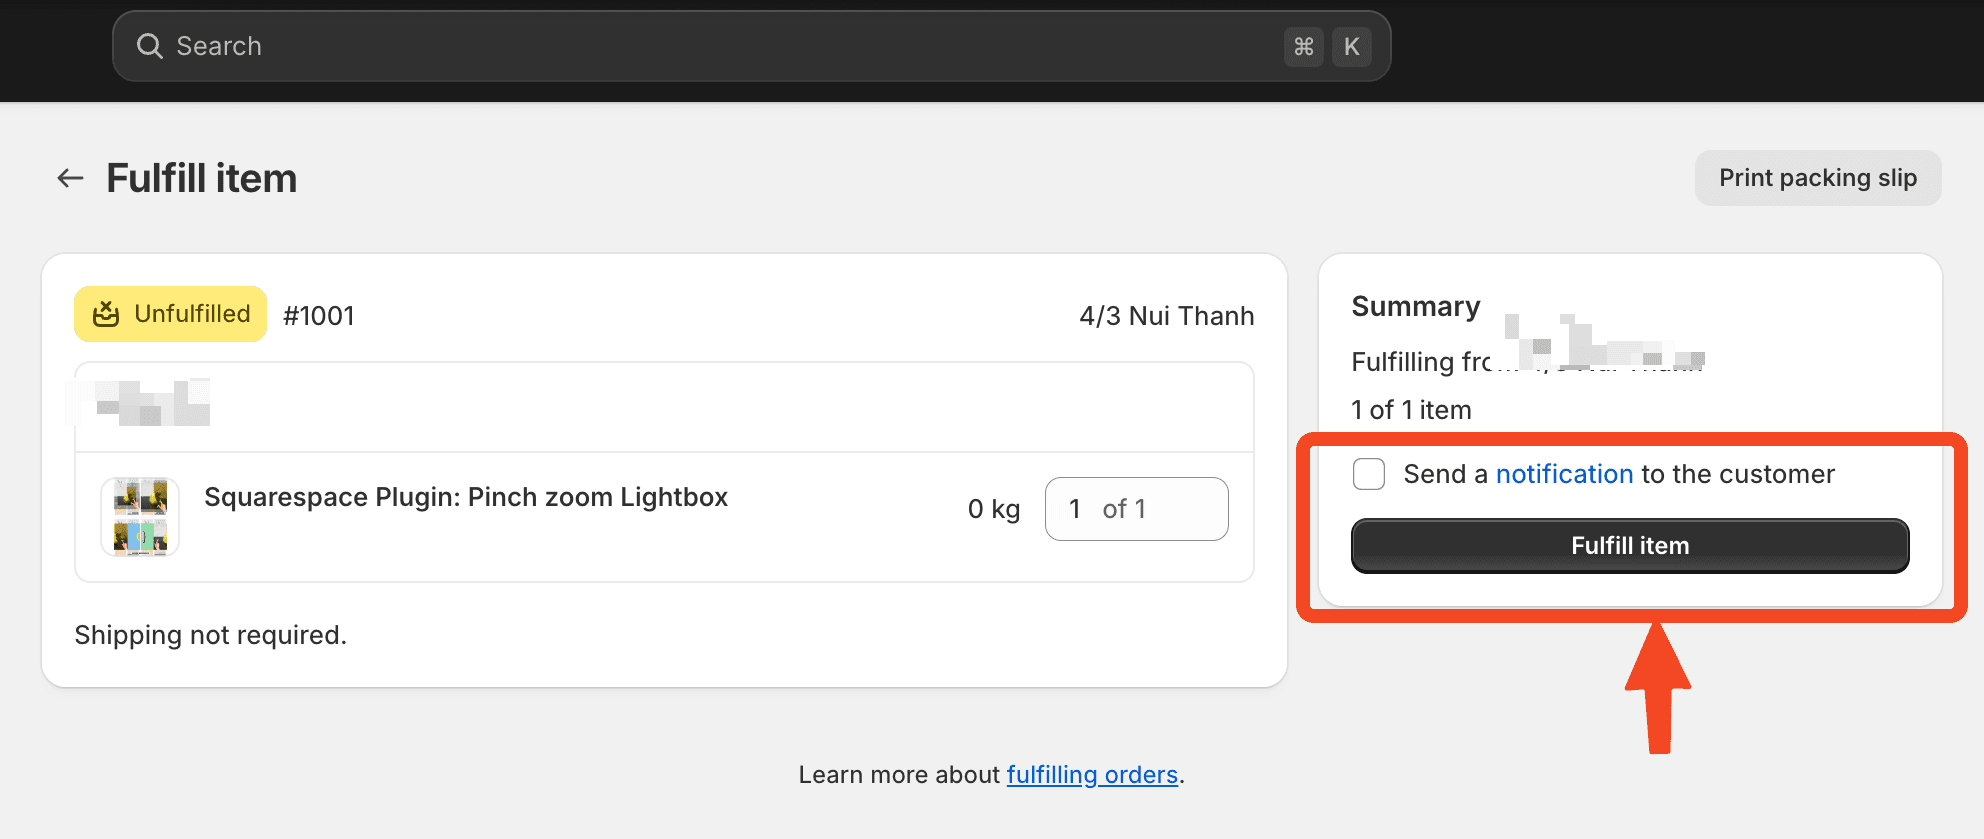Screen dimensions: 1984x839
Task: Open the fulfilling orders help link
Action: tap(1091, 775)
